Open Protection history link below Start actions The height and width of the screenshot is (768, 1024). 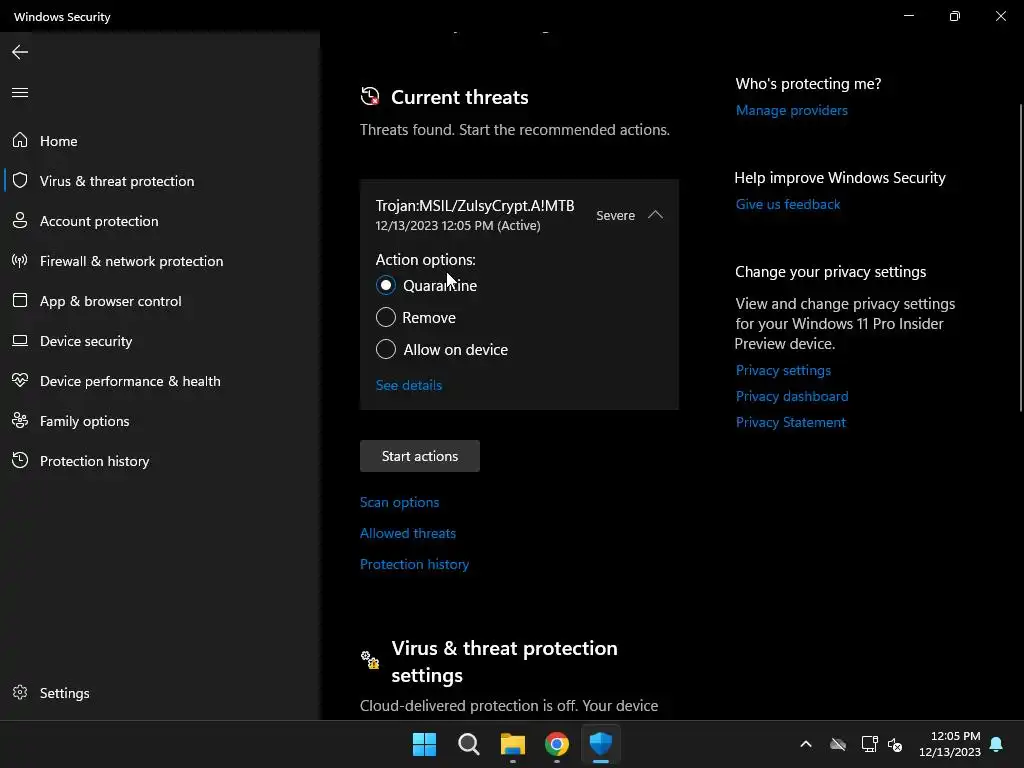pyautogui.click(x=415, y=564)
